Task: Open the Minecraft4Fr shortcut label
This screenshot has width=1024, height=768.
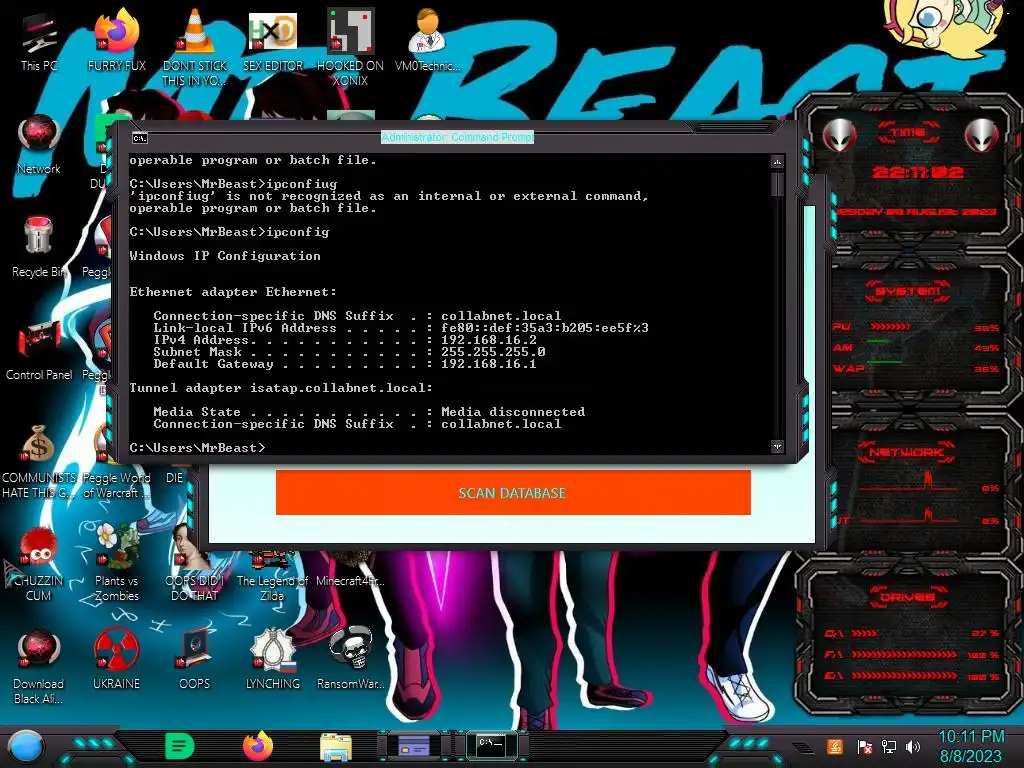Action: pos(350,581)
